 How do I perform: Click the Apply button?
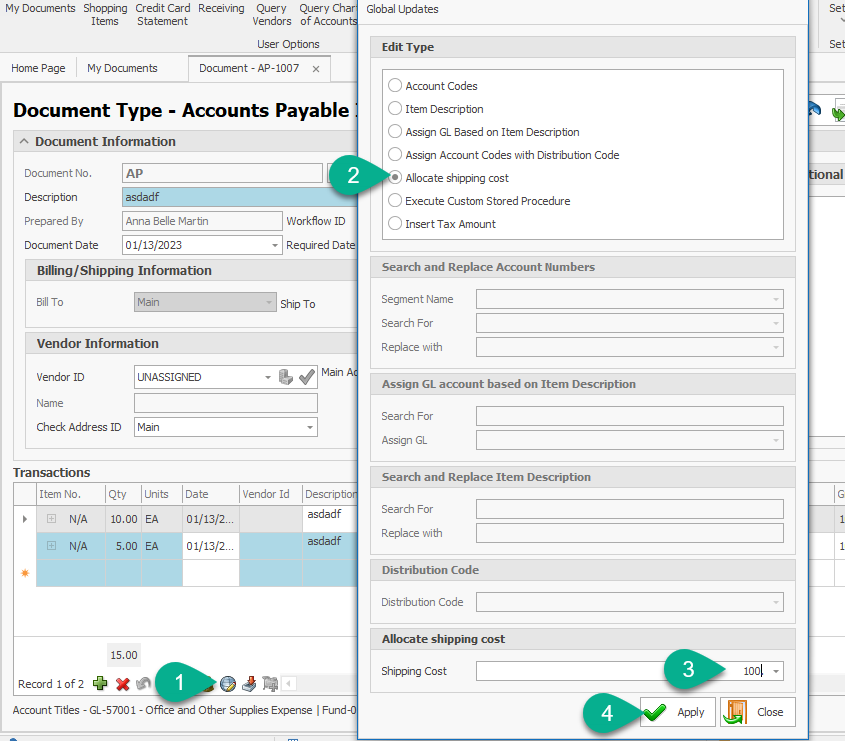677,713
